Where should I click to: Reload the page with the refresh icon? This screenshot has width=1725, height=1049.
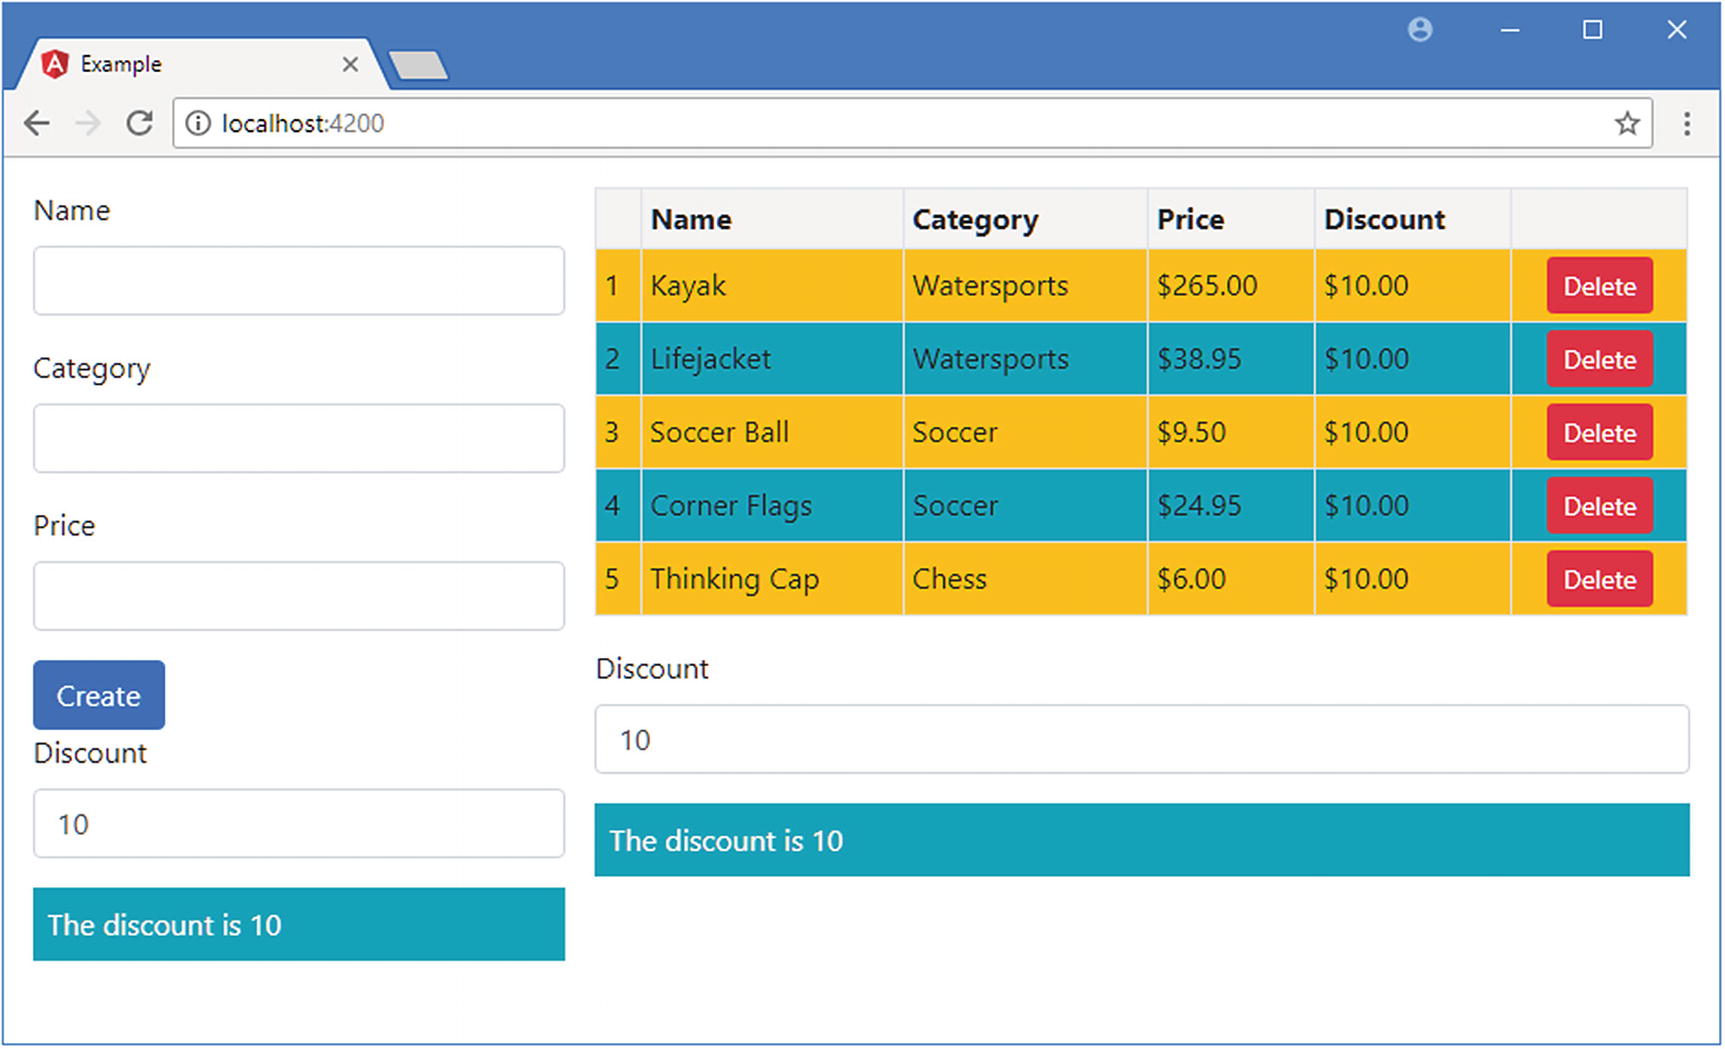pyautogui.click(x=139, y=123)
